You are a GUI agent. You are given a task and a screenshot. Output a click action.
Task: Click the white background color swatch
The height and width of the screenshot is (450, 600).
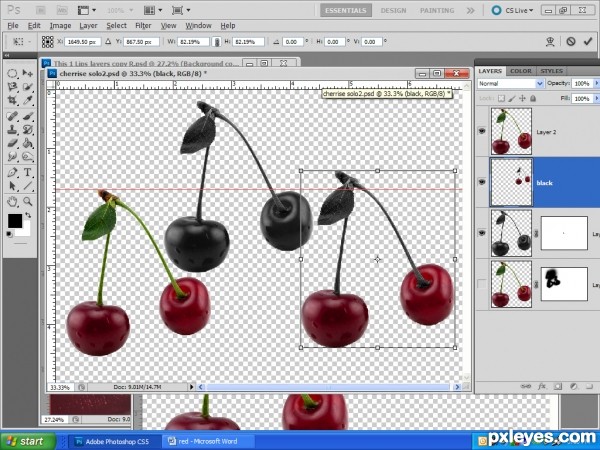pos(24,230)
